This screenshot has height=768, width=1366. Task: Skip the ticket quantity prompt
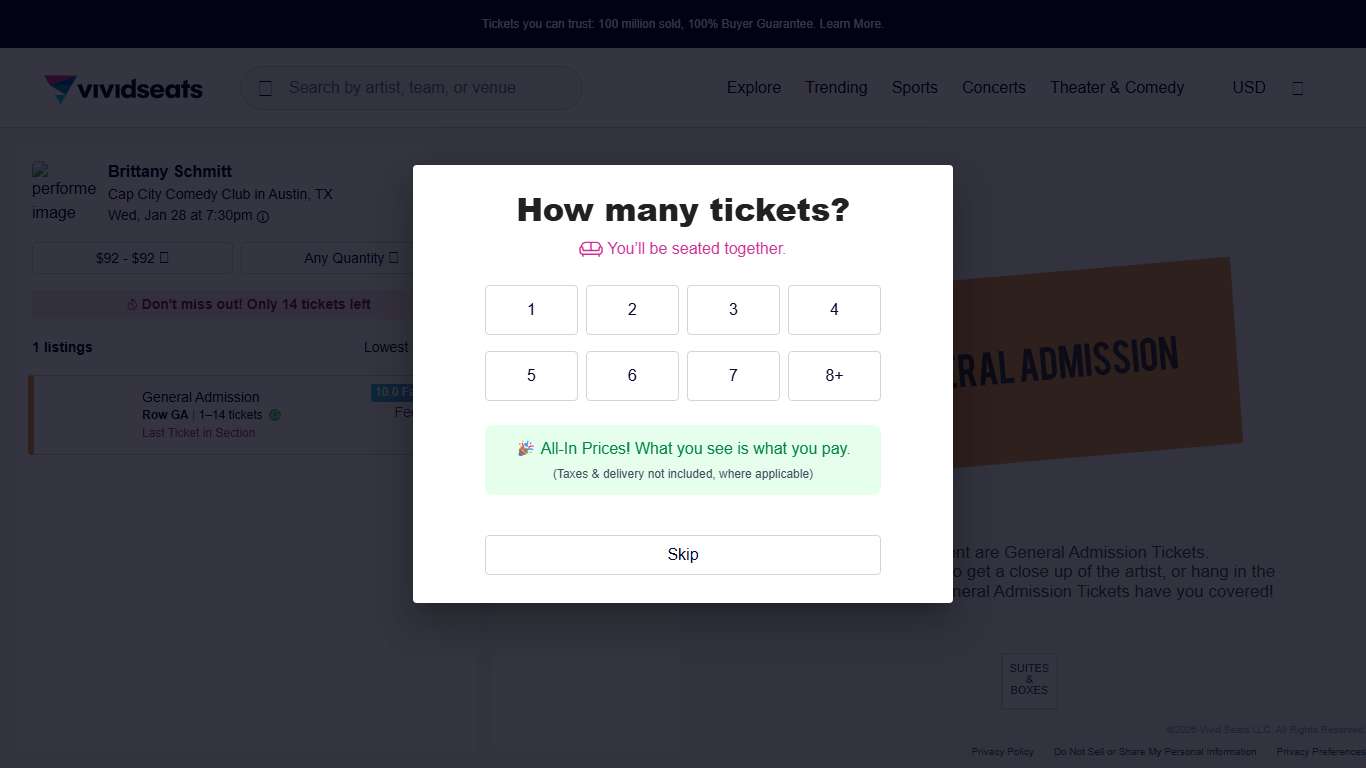pos(682,555)
